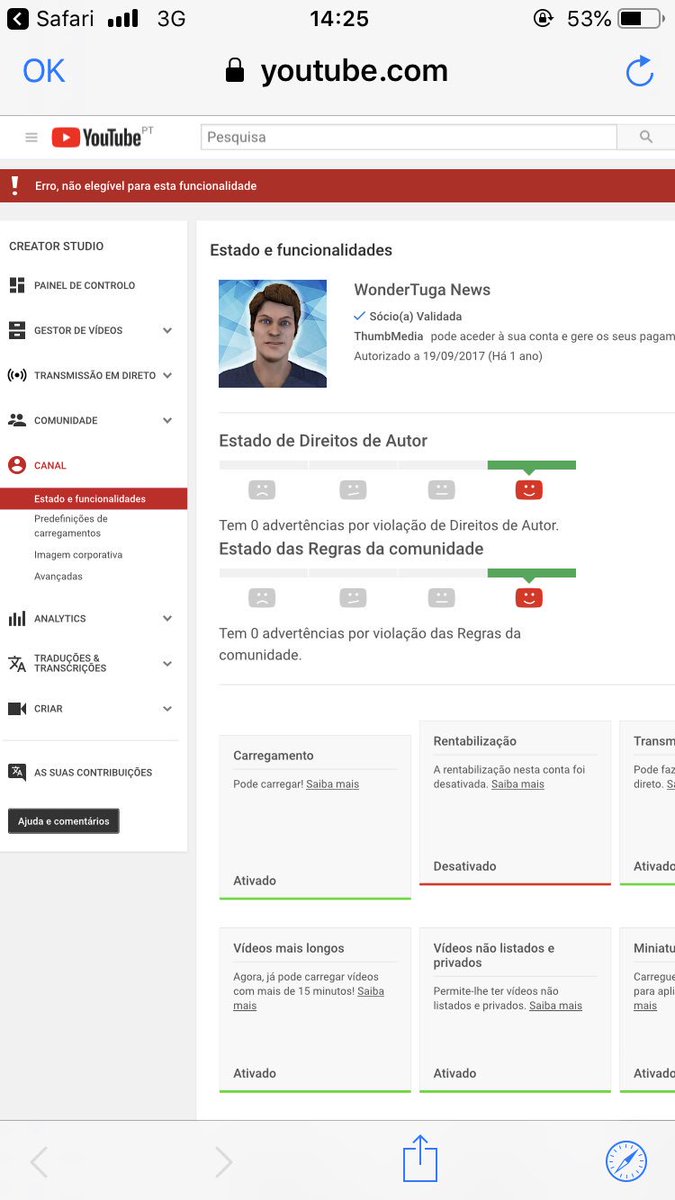Tap the Safari forward arrow
The width and height of the screenshot is (675, 1200).
tap(223, 1162)
